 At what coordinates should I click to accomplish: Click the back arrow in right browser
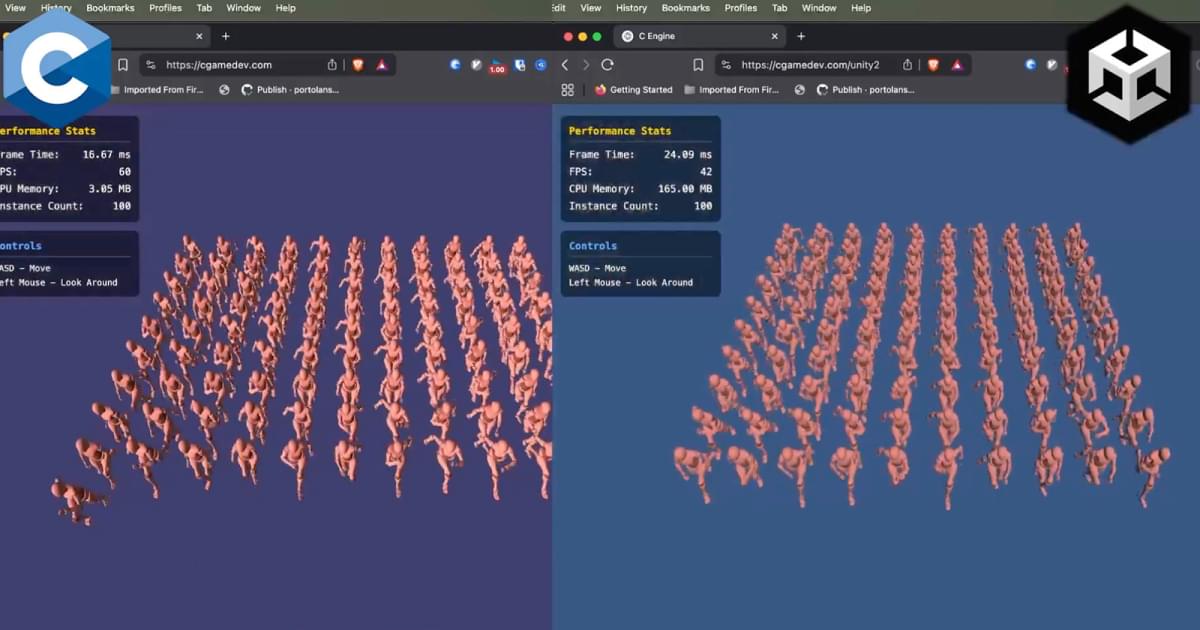coord(565,65)
